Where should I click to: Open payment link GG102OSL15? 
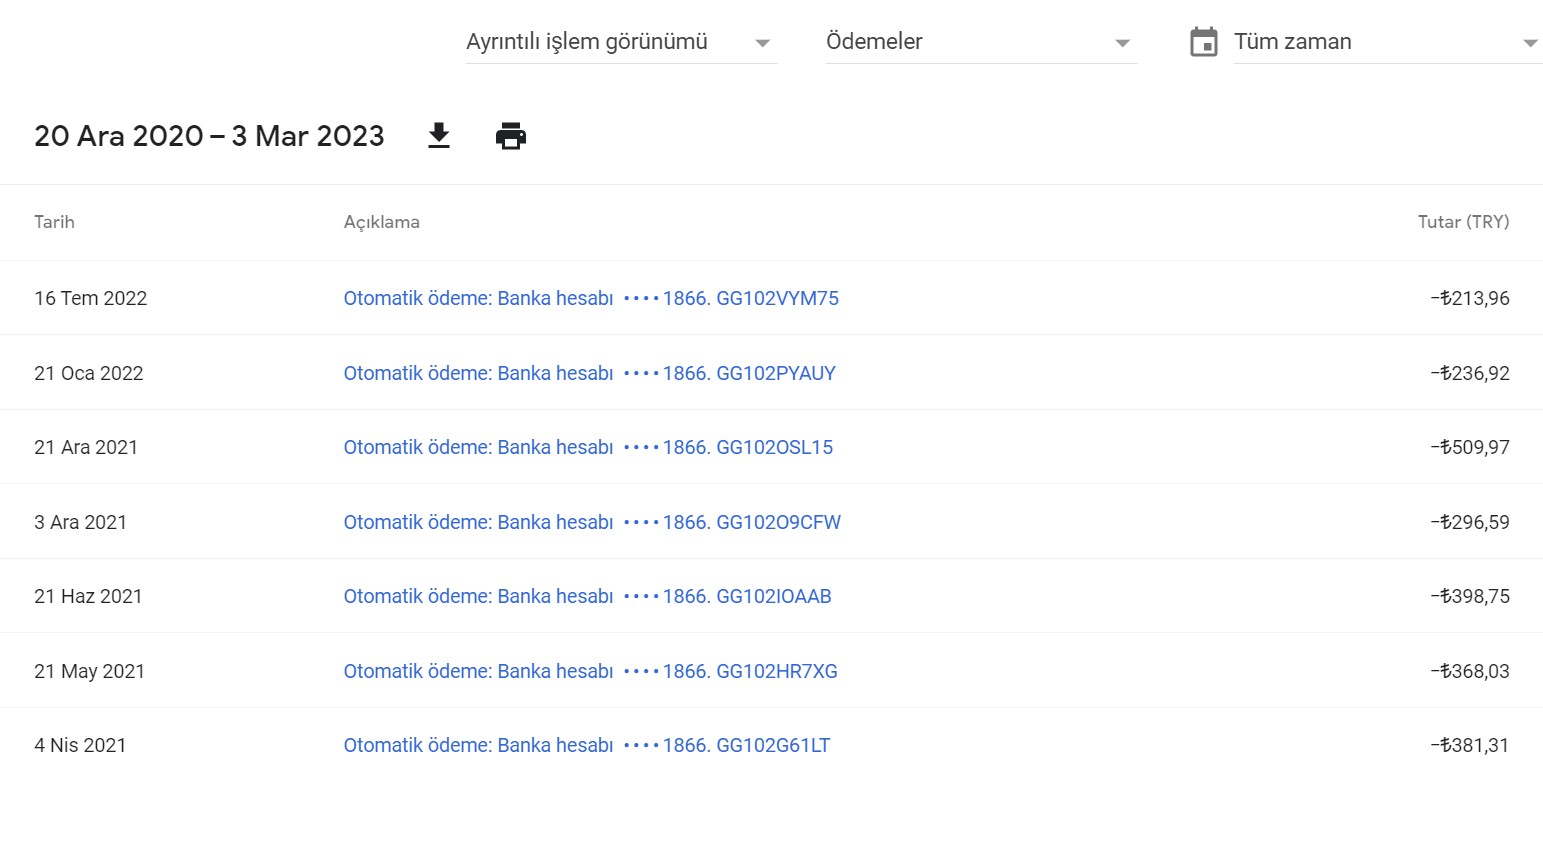point(588,447)
